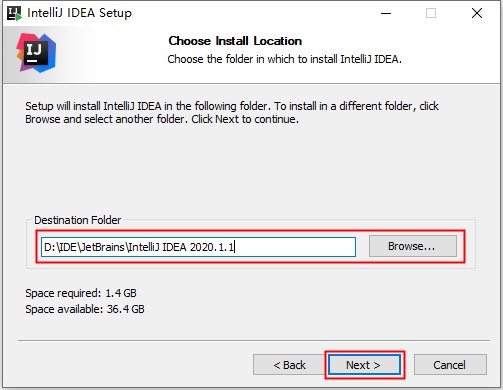Click the 'Destination Folder' group label

pyautogui.click(x=77, y=220)
